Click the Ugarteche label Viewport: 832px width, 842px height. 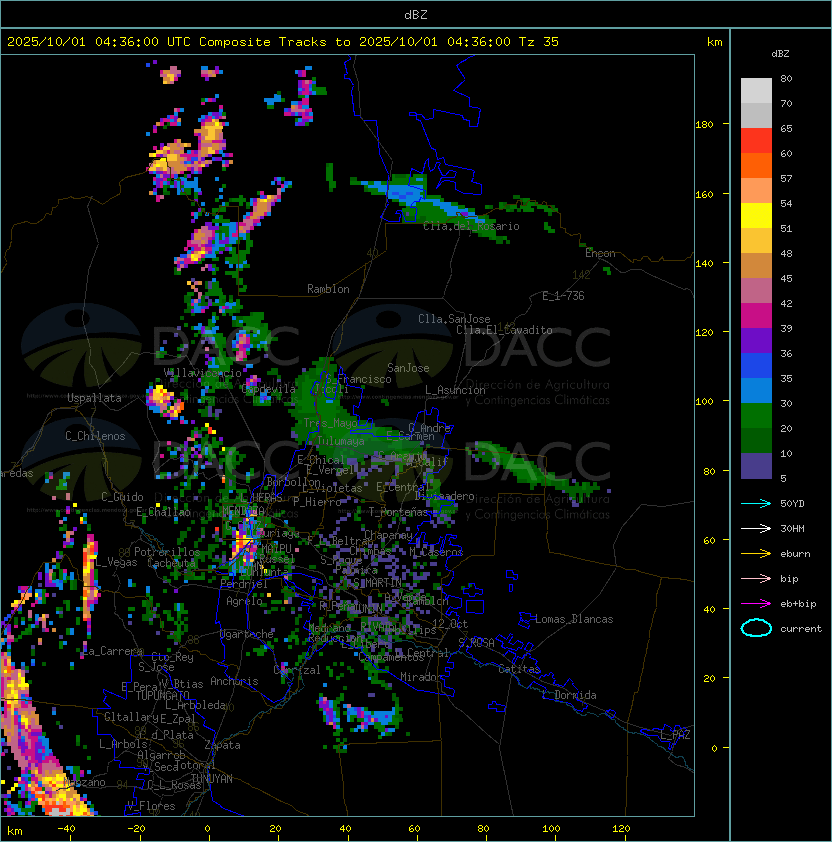pyautogui.click(x=247, y=634)
